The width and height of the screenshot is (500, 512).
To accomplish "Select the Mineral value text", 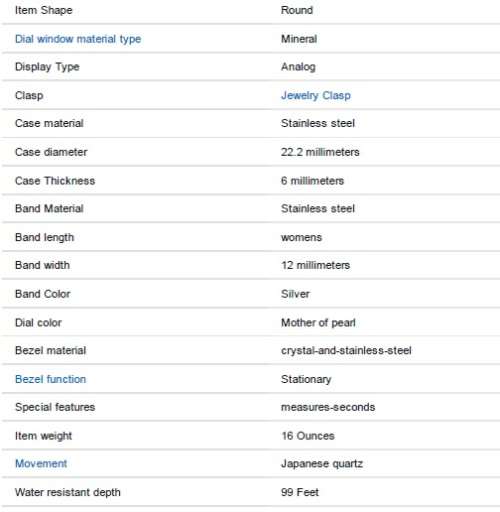I will 299,39.
